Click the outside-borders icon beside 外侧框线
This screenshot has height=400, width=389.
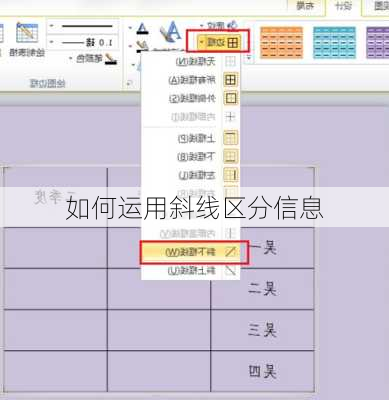(x=230, y=98)
